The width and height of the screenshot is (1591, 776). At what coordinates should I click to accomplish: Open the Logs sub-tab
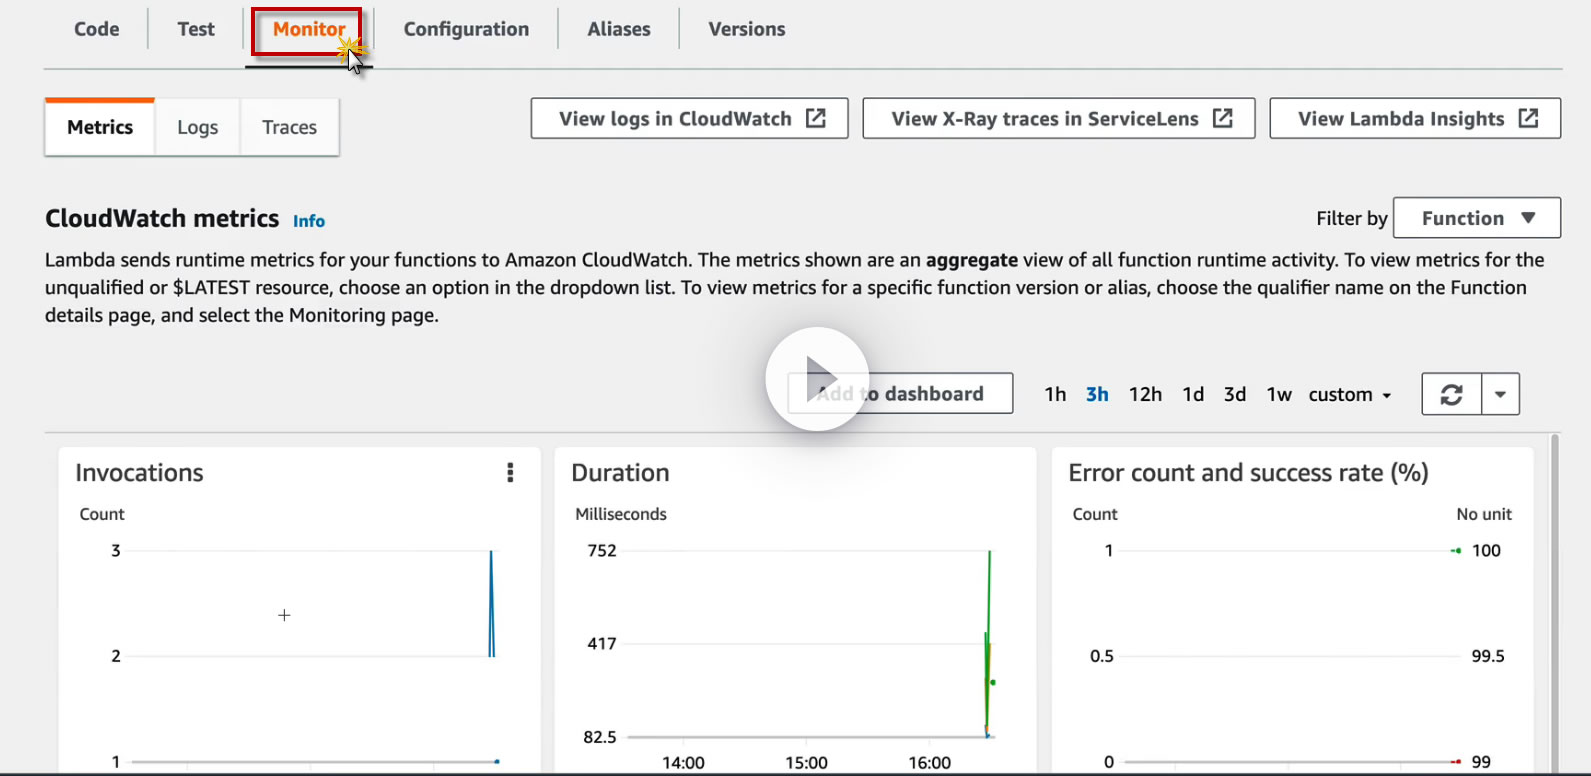click(x=197, y=127)
